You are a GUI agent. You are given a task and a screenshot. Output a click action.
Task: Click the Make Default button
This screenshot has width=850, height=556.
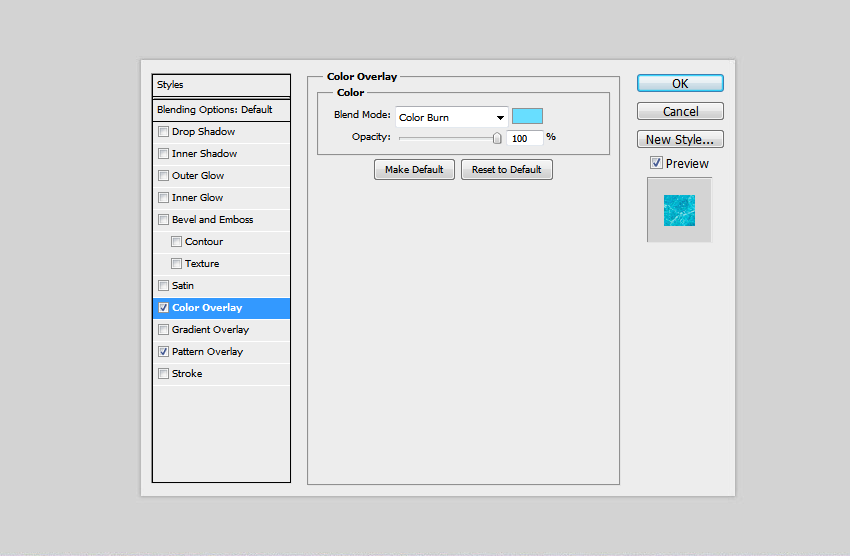tap(414, 170)
